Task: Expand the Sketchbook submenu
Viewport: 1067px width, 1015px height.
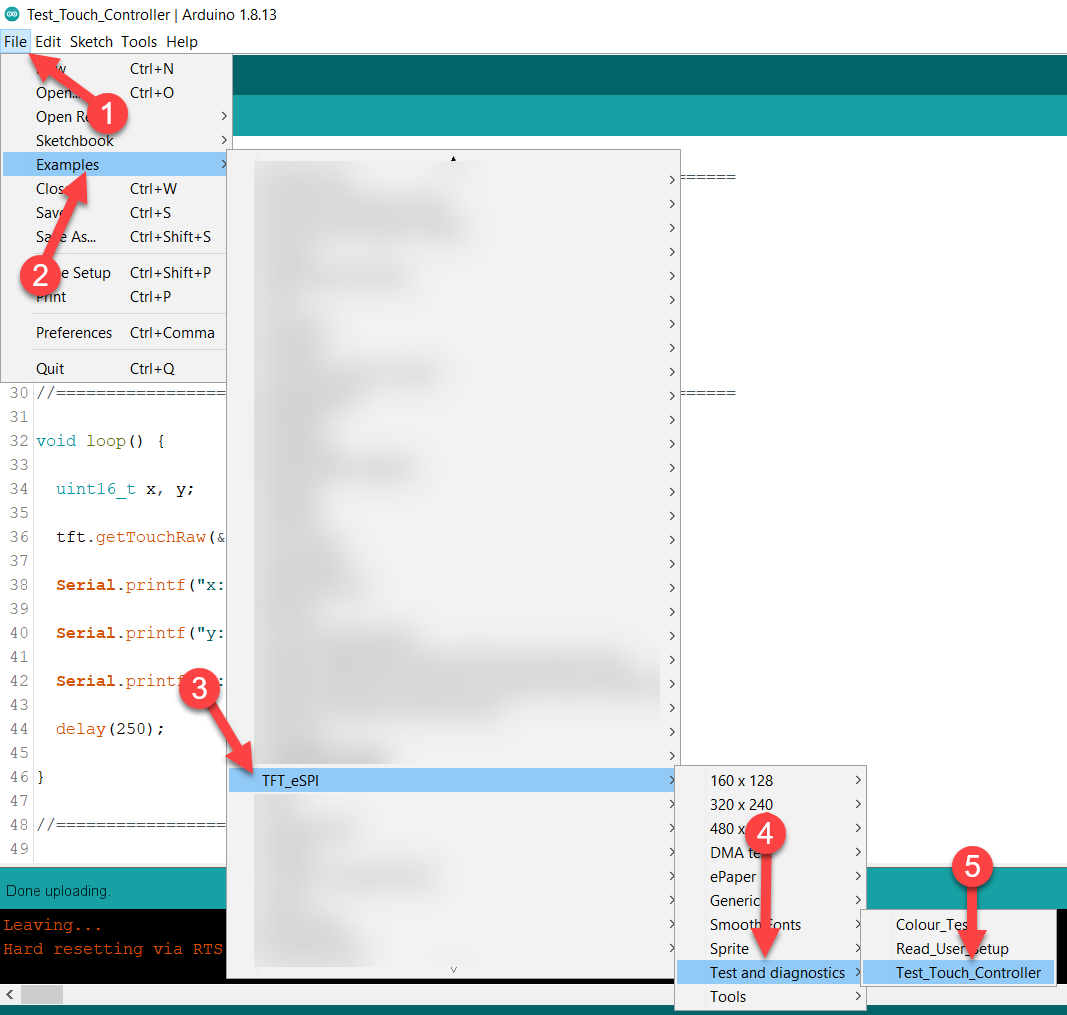Action: pos(115,141)
